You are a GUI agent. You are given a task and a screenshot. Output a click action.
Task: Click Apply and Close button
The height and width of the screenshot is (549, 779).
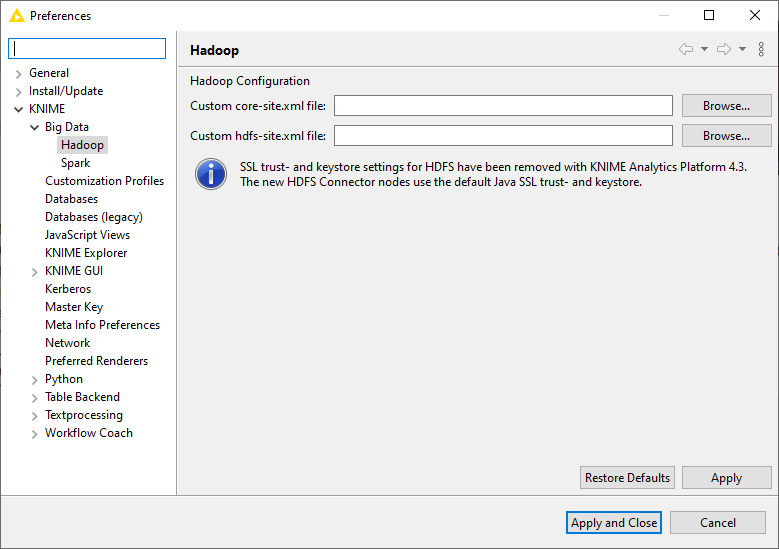point(614,523)
